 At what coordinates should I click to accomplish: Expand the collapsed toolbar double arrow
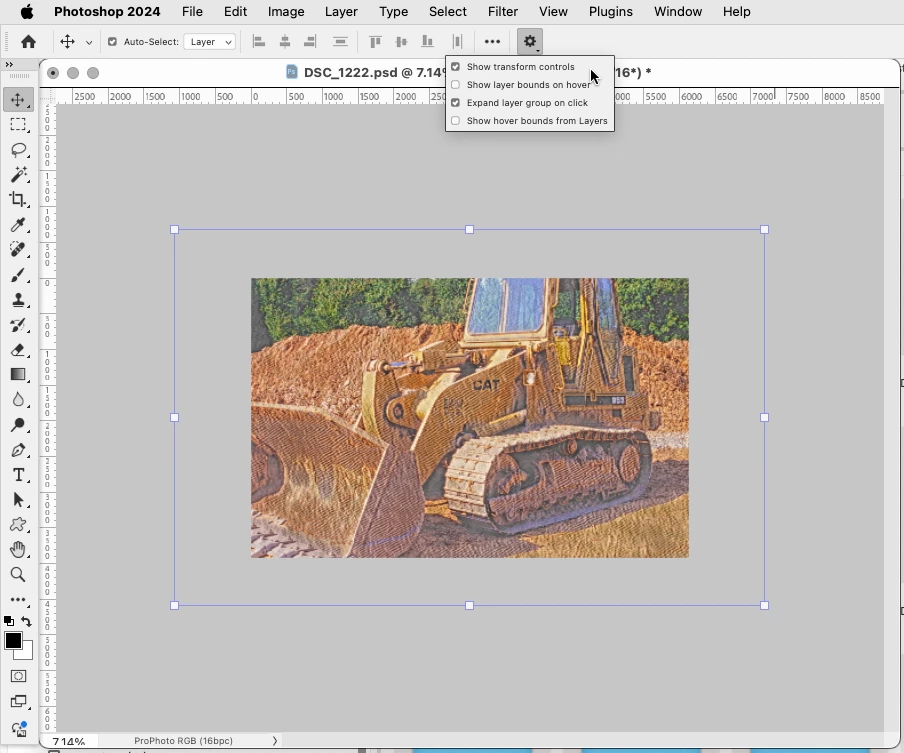pyautogui.click(x=9, y=65)
